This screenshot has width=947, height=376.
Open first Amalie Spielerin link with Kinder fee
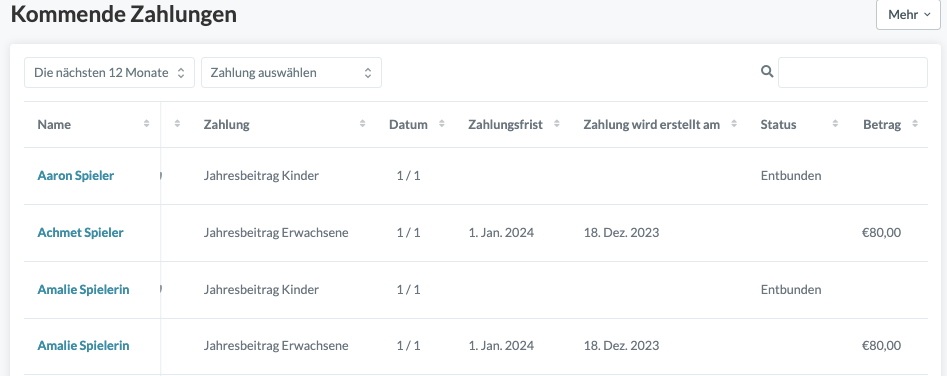(x=83, y=289)
